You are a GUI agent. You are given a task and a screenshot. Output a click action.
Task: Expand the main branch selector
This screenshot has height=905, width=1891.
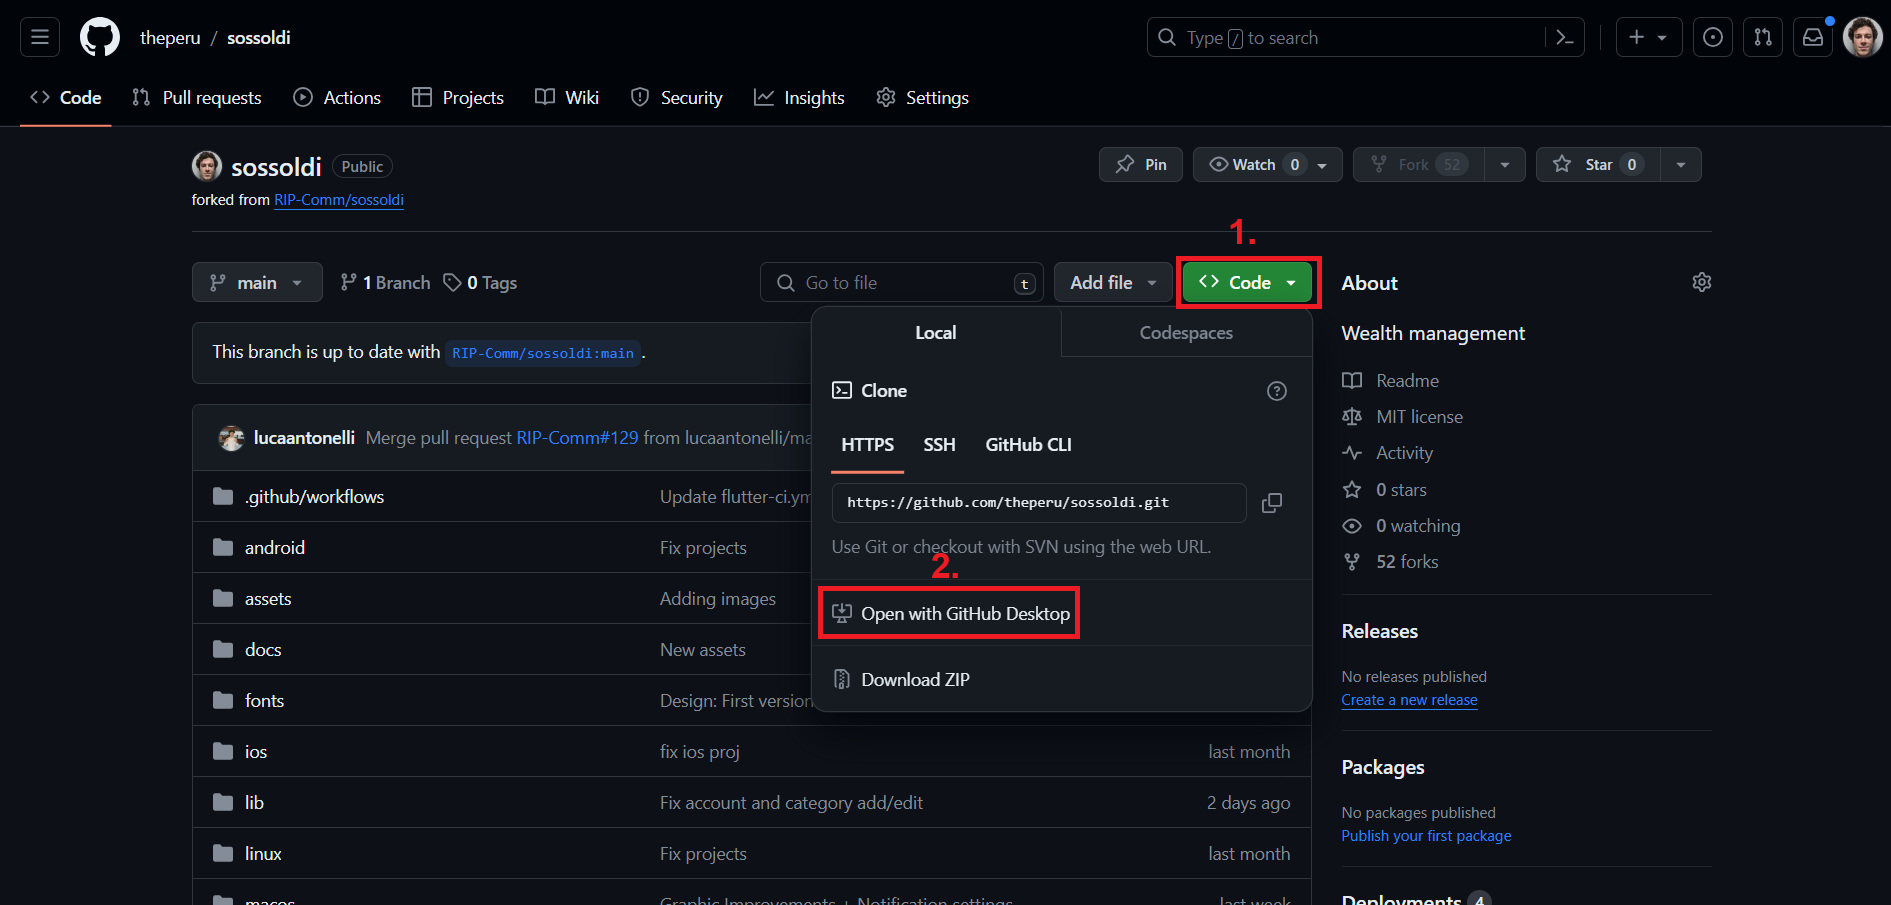pos(257,282)
